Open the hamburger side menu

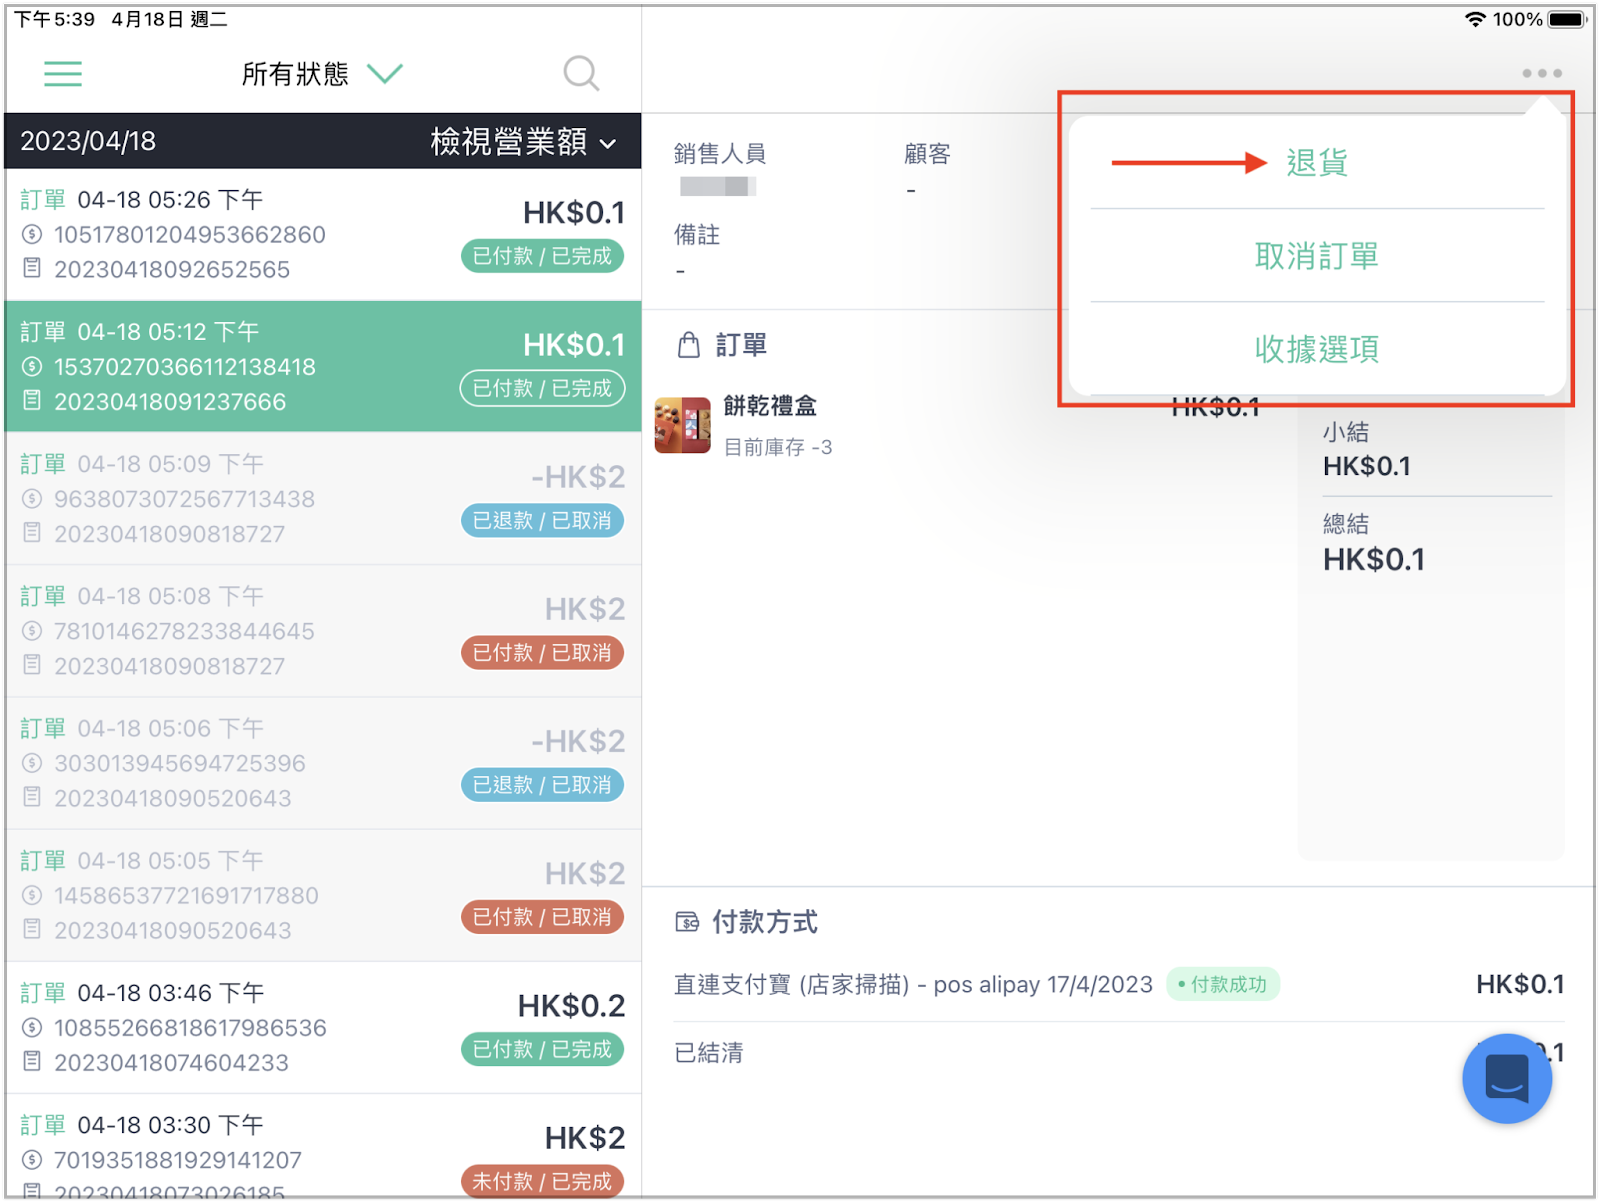click(63, 74)
